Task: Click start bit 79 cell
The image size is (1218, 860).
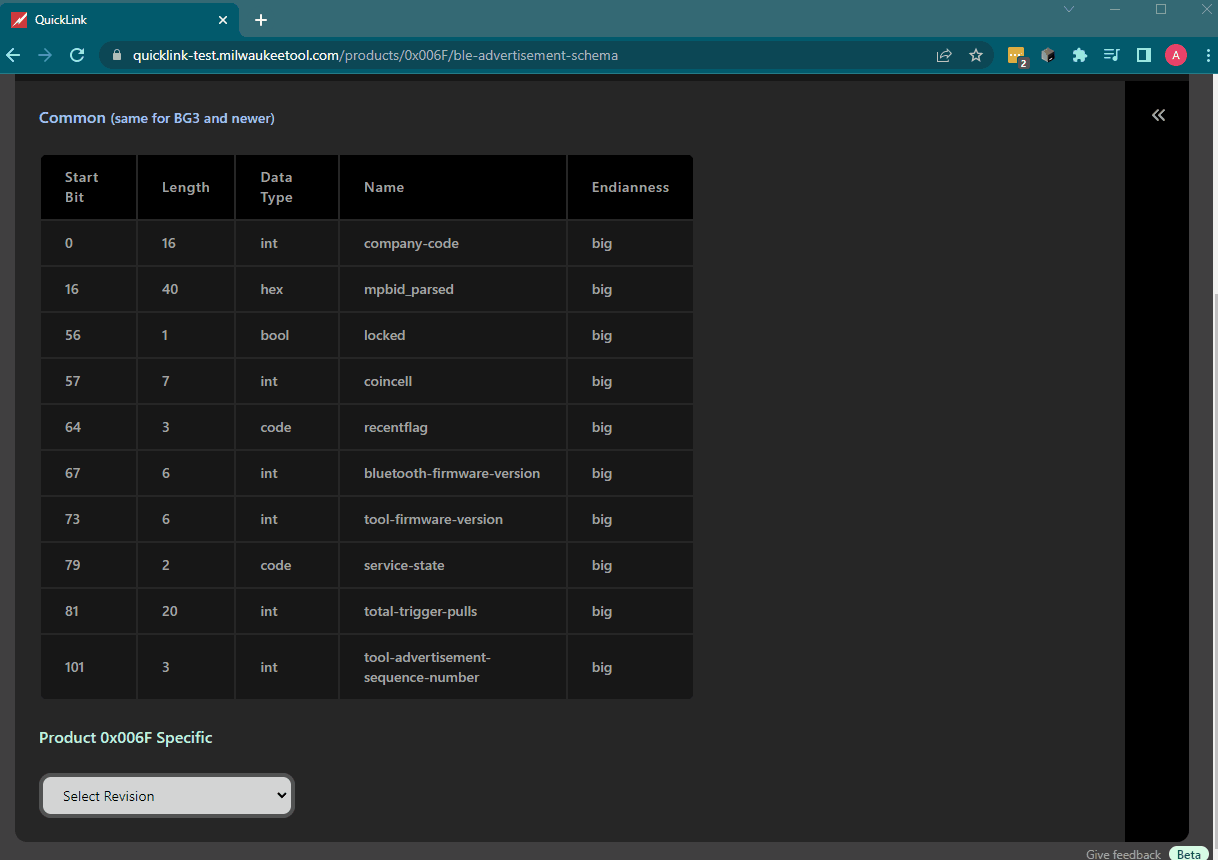Action: click(88, 565)
